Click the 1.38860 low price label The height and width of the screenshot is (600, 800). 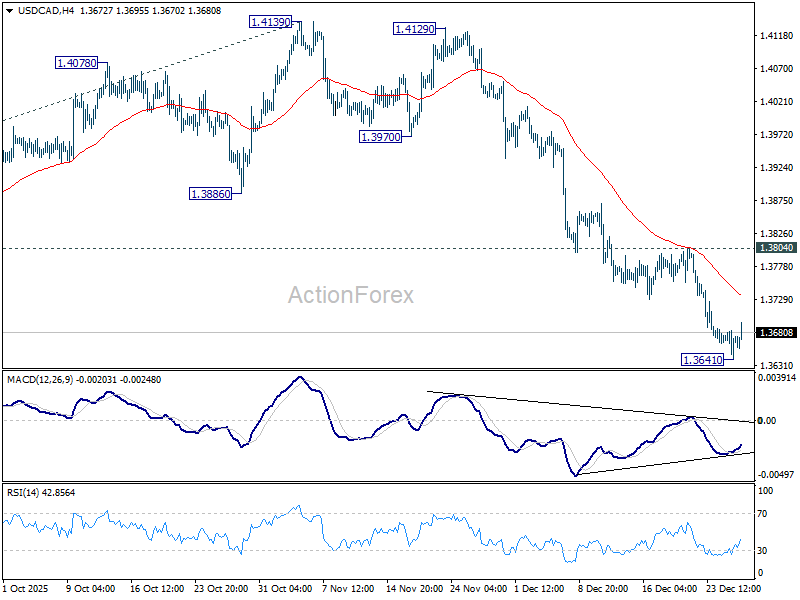pos(210,194)
